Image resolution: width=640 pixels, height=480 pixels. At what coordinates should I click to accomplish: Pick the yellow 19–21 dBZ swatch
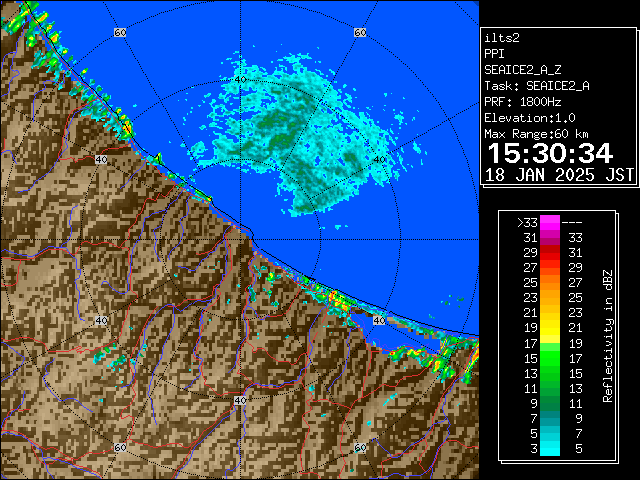pyautogui.click(x=550, y=328)
